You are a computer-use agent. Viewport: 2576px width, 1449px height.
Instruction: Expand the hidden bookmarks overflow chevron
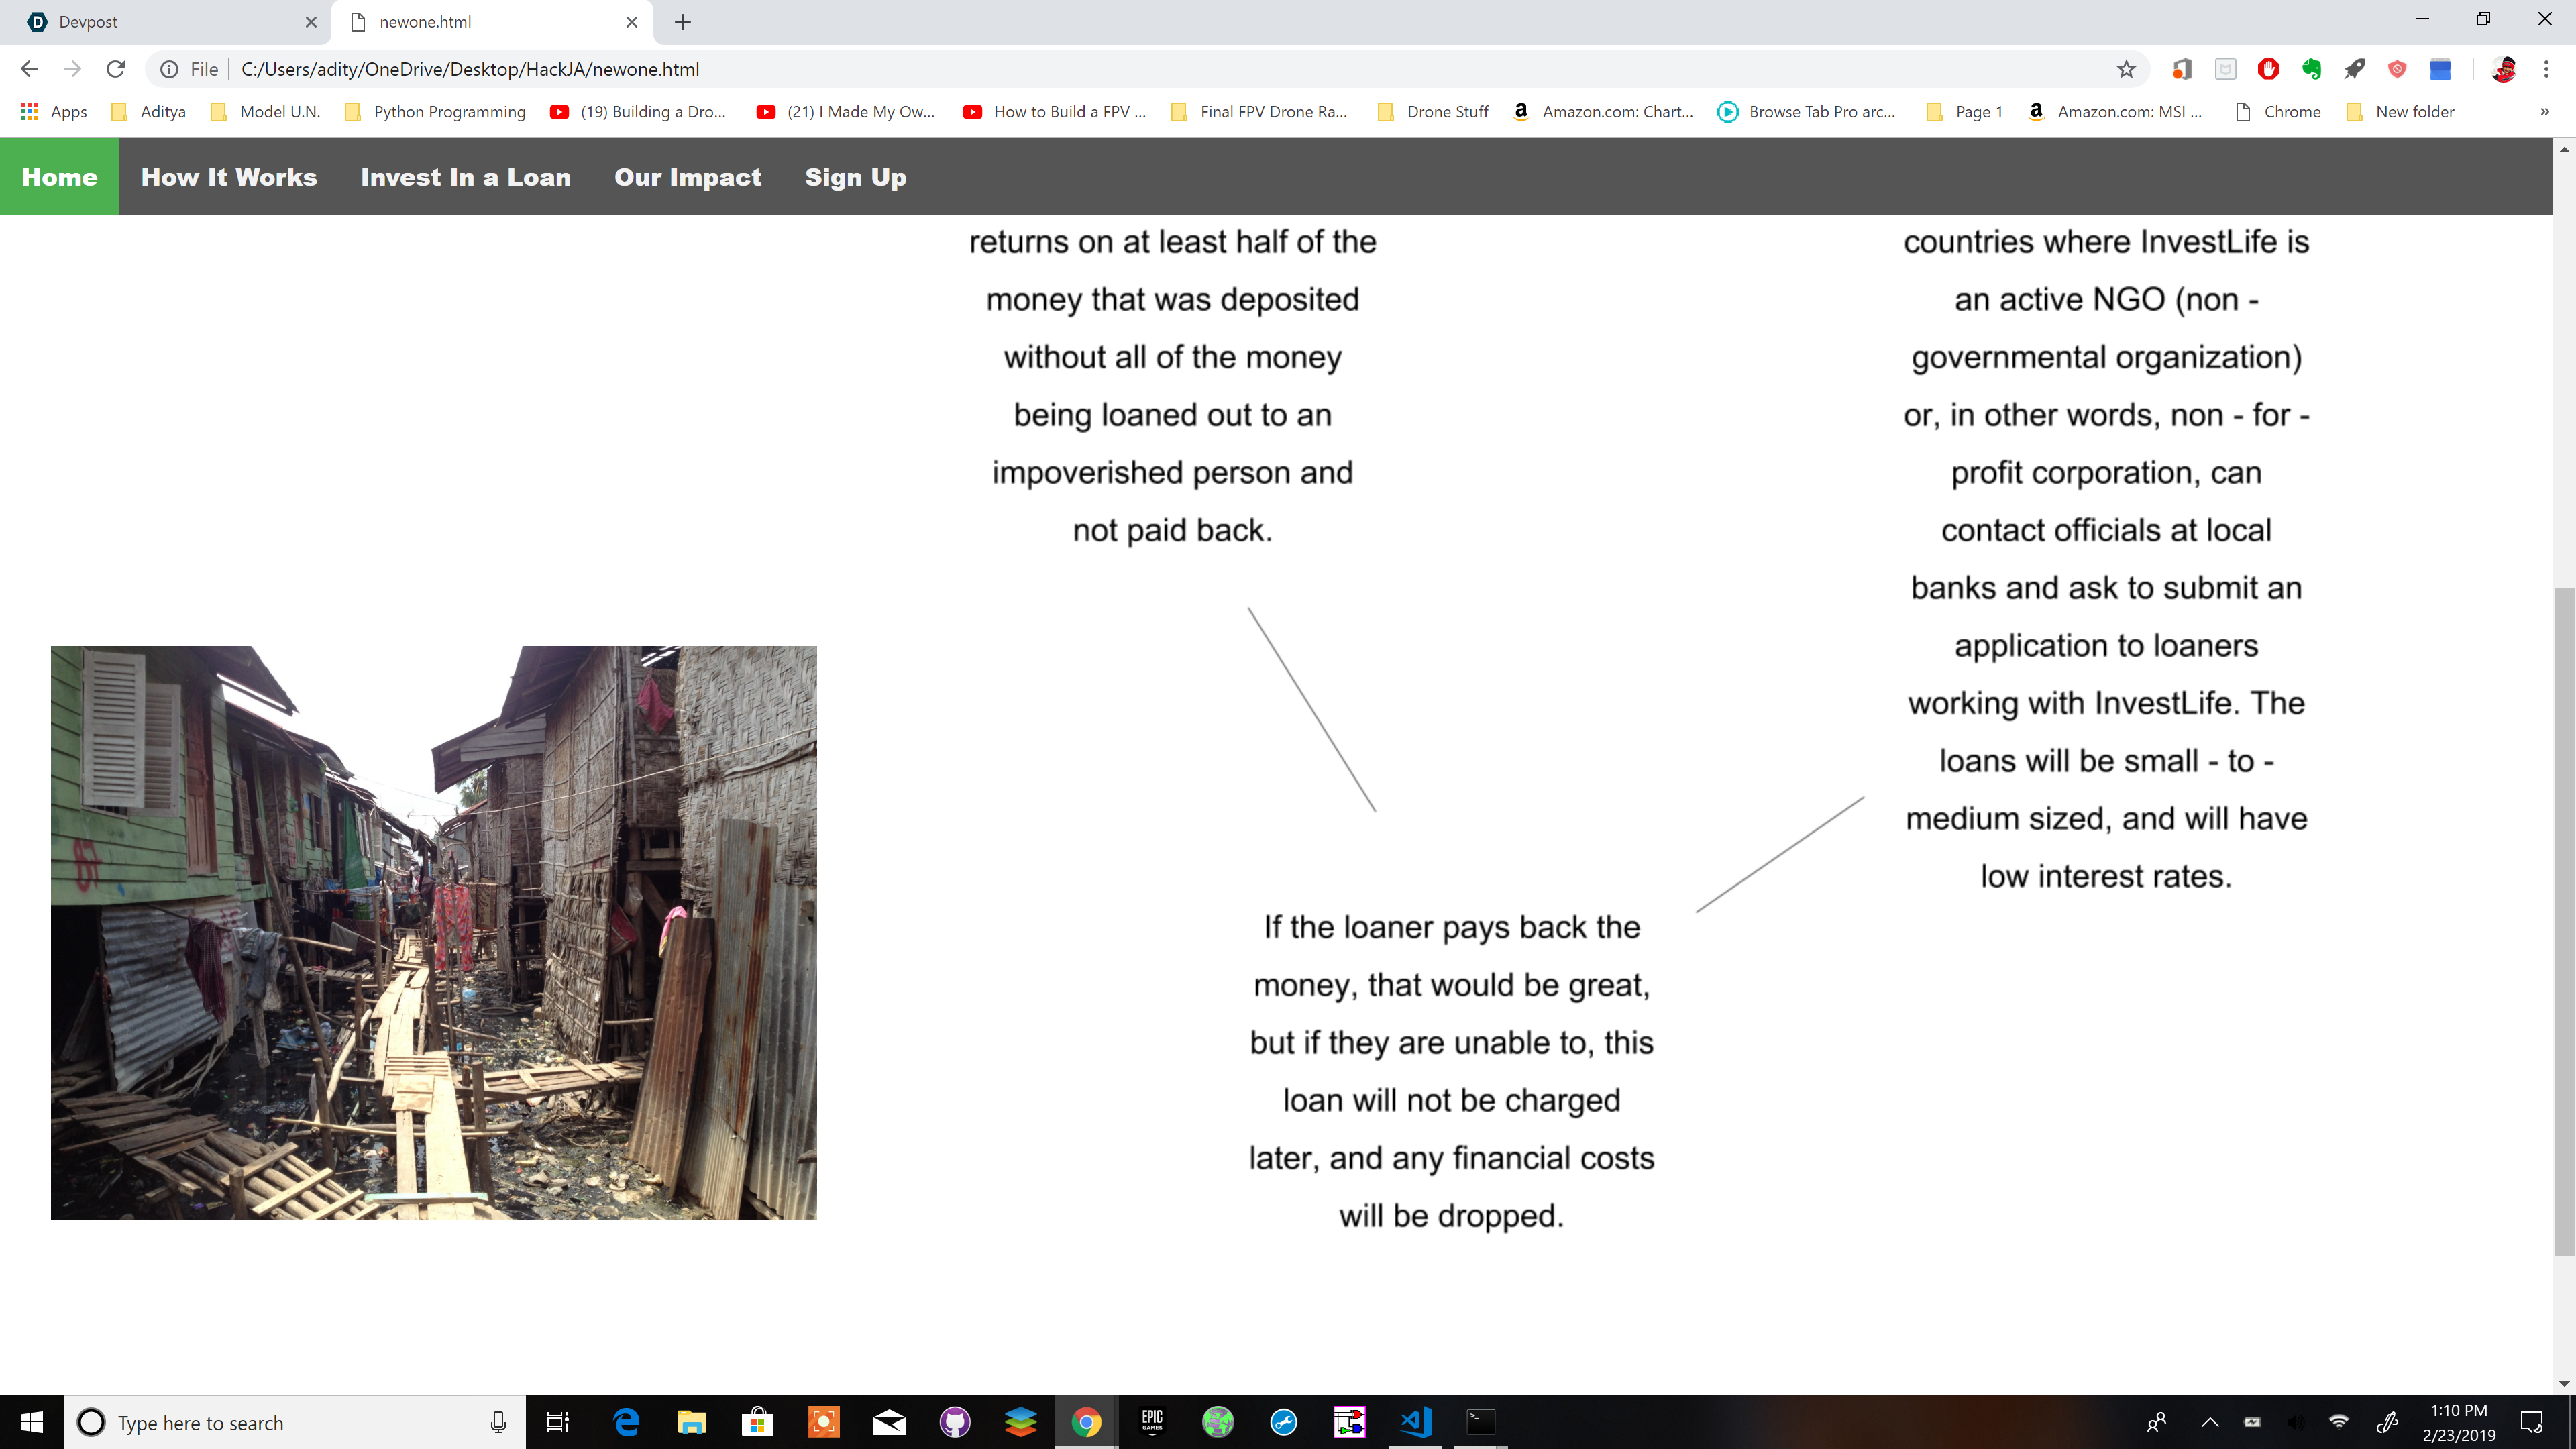pyautogui.click(x=2544, y=112)
